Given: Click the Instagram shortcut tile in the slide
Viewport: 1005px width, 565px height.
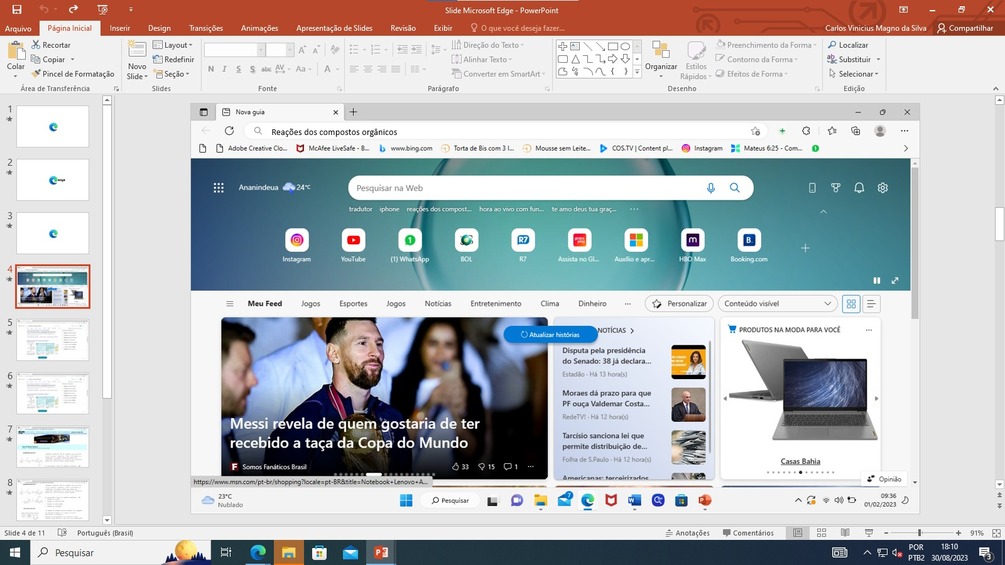Looking at the screenshot, I should pos(297,245).
